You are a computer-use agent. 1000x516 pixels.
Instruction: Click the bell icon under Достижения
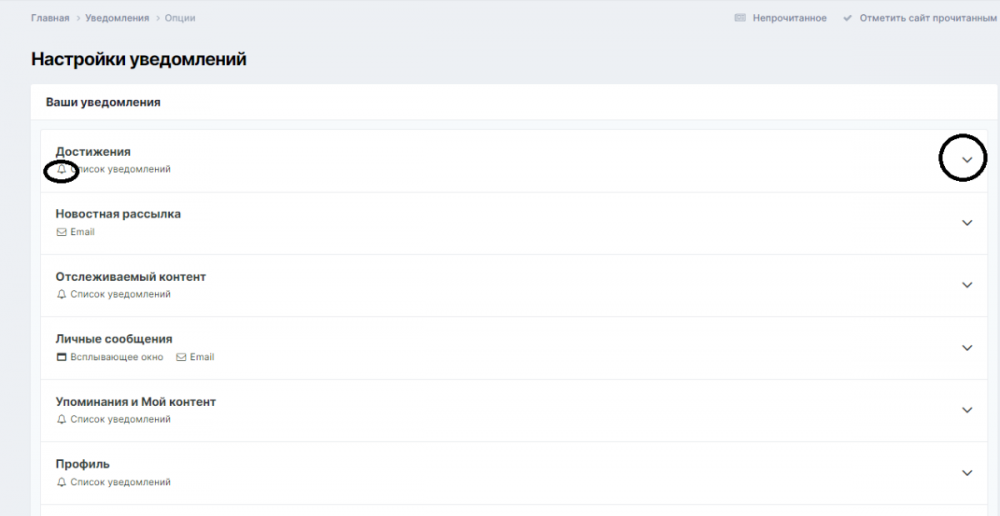61,170
